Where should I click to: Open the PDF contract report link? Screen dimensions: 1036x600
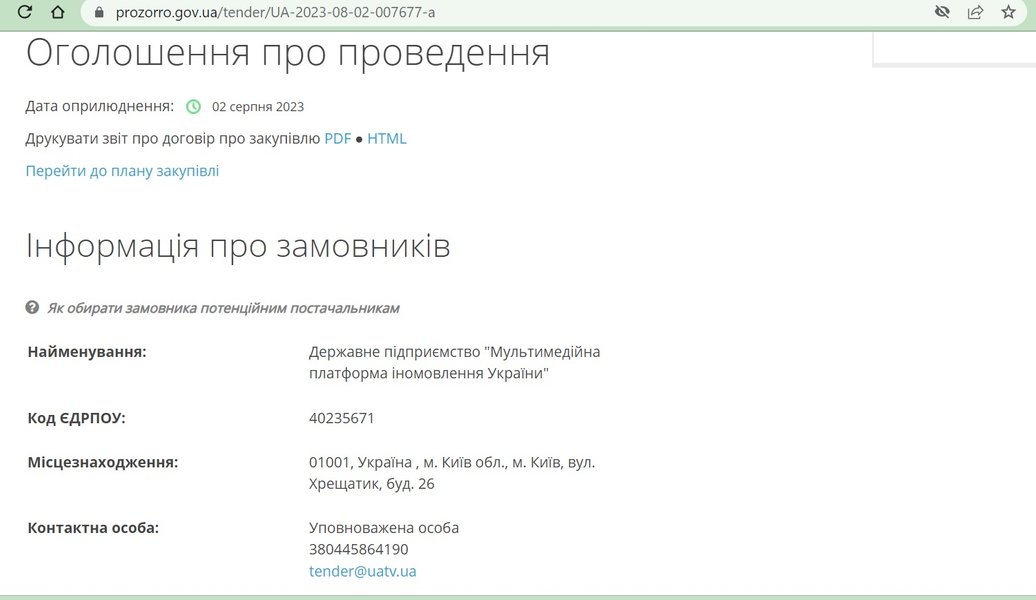[x=338, y=139]
